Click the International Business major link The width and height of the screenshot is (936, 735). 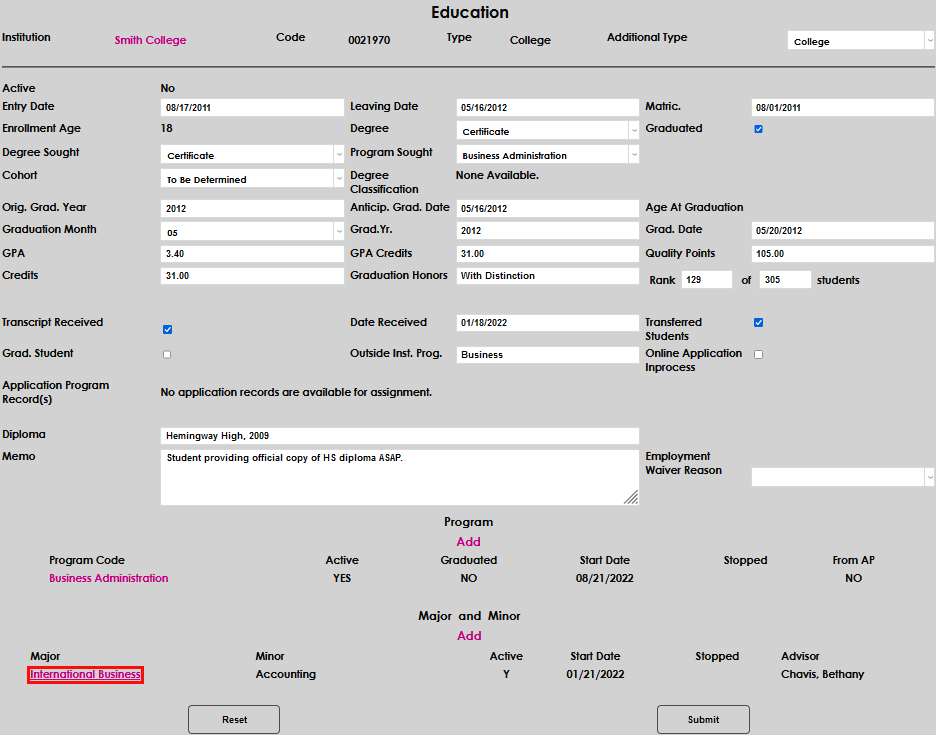click(x=86, y=675)
